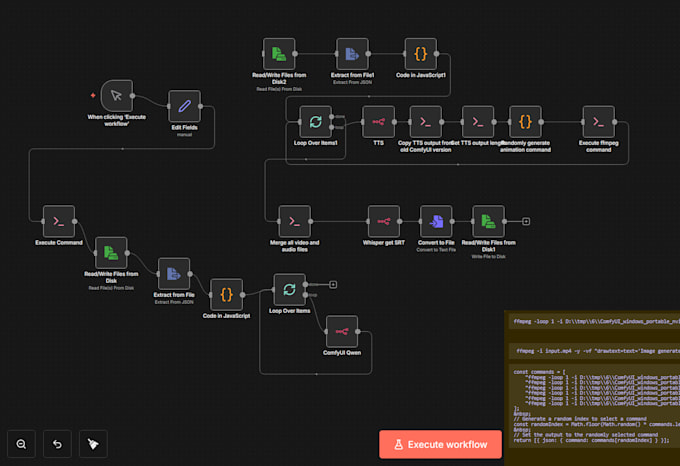Click the sticky note with ffmpeg commands
The height and width of the screenshot is (466, 680).
tap(592, 388)
